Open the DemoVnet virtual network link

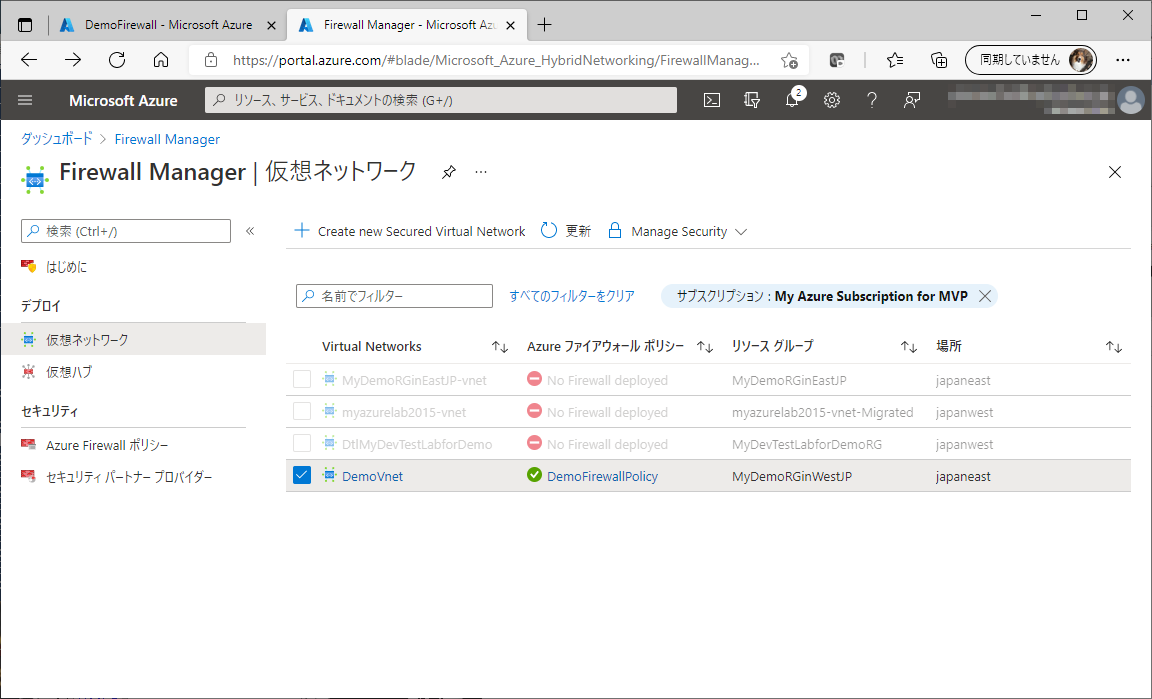tap(372, 476)
